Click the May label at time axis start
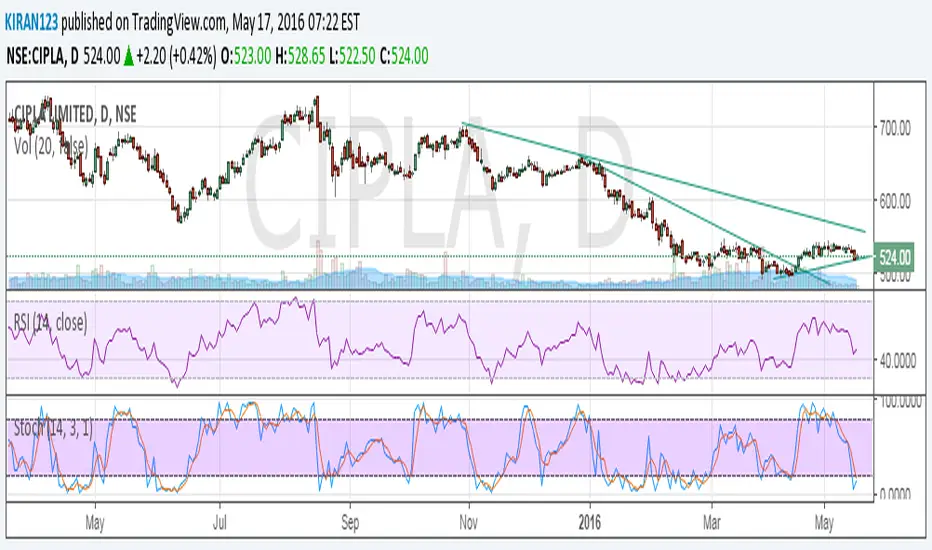Screen dimensions: 932x550 coord(95,522)
